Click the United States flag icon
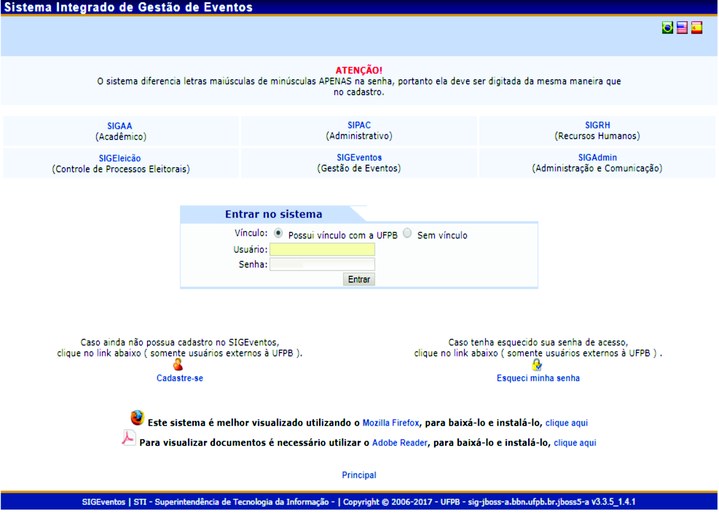 click(682, 29)
